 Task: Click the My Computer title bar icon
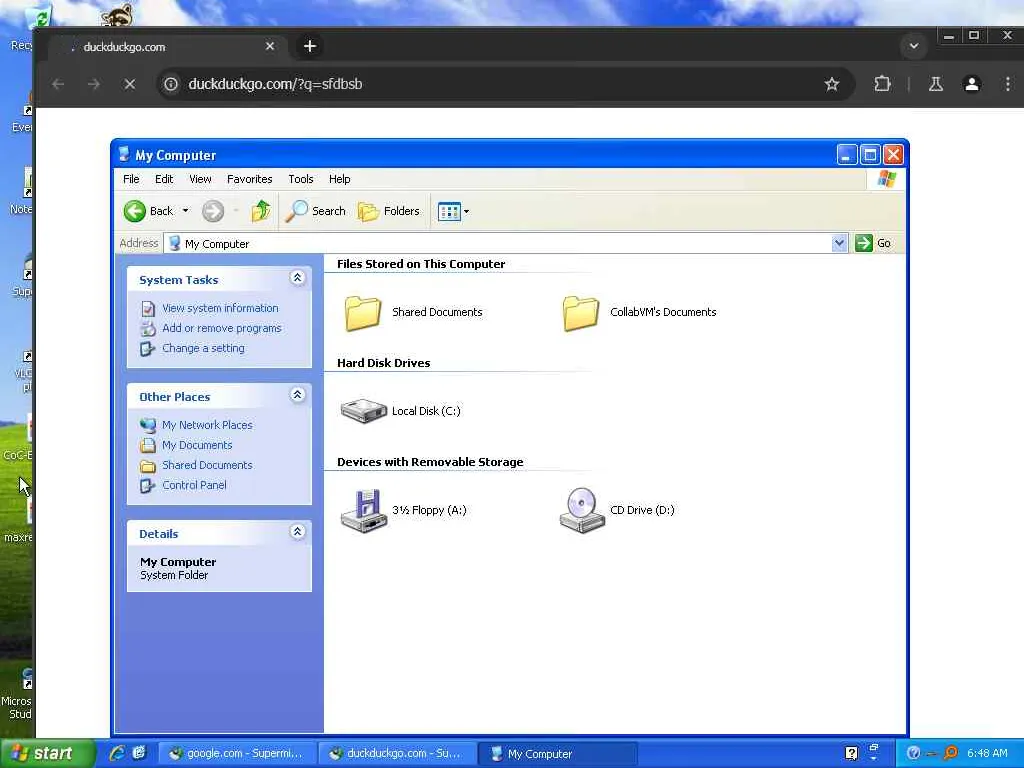point(124,155)
